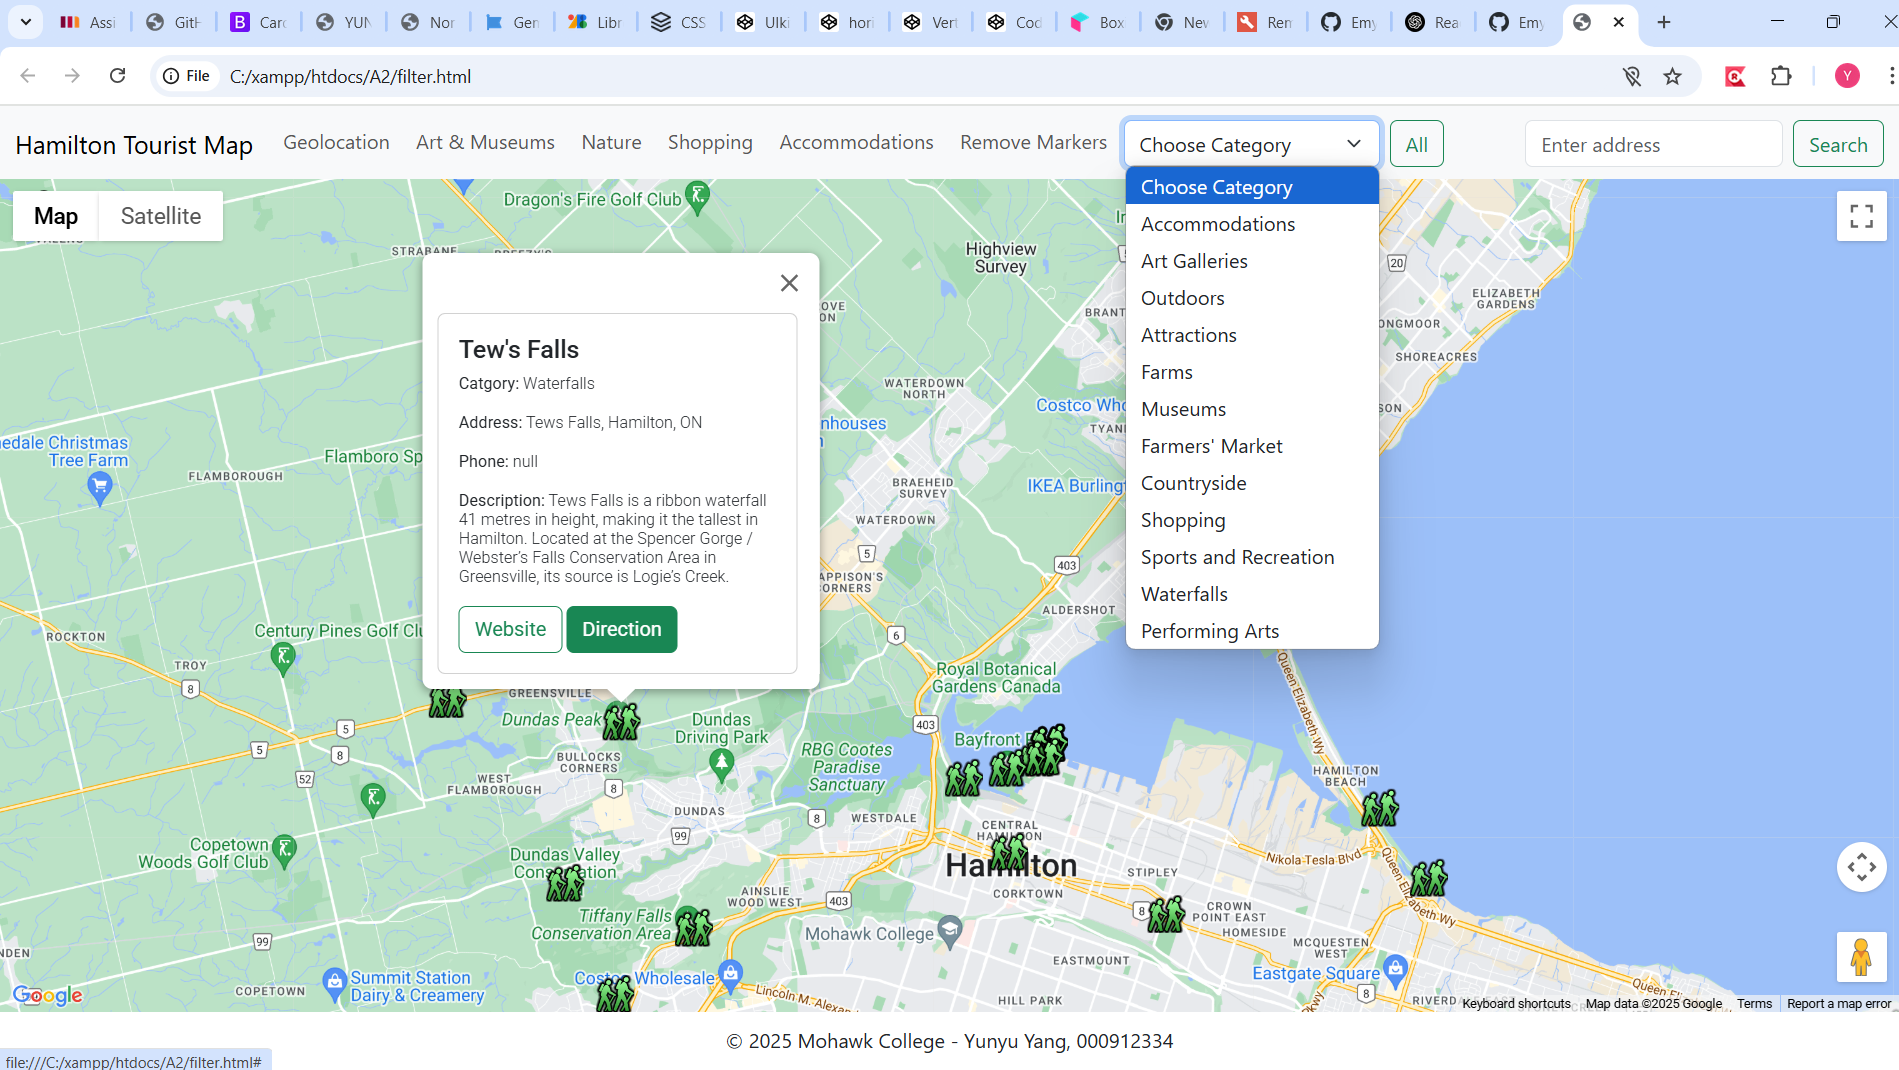
Task: Pick Museums from the category list
Action: click(x=1251, y=409)
